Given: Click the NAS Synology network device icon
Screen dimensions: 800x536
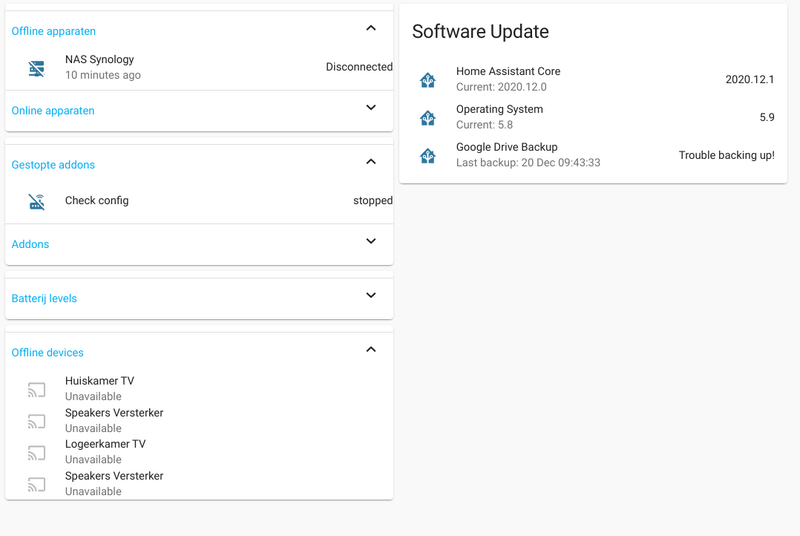Looking at the screenshot, I should coord(37,68).
